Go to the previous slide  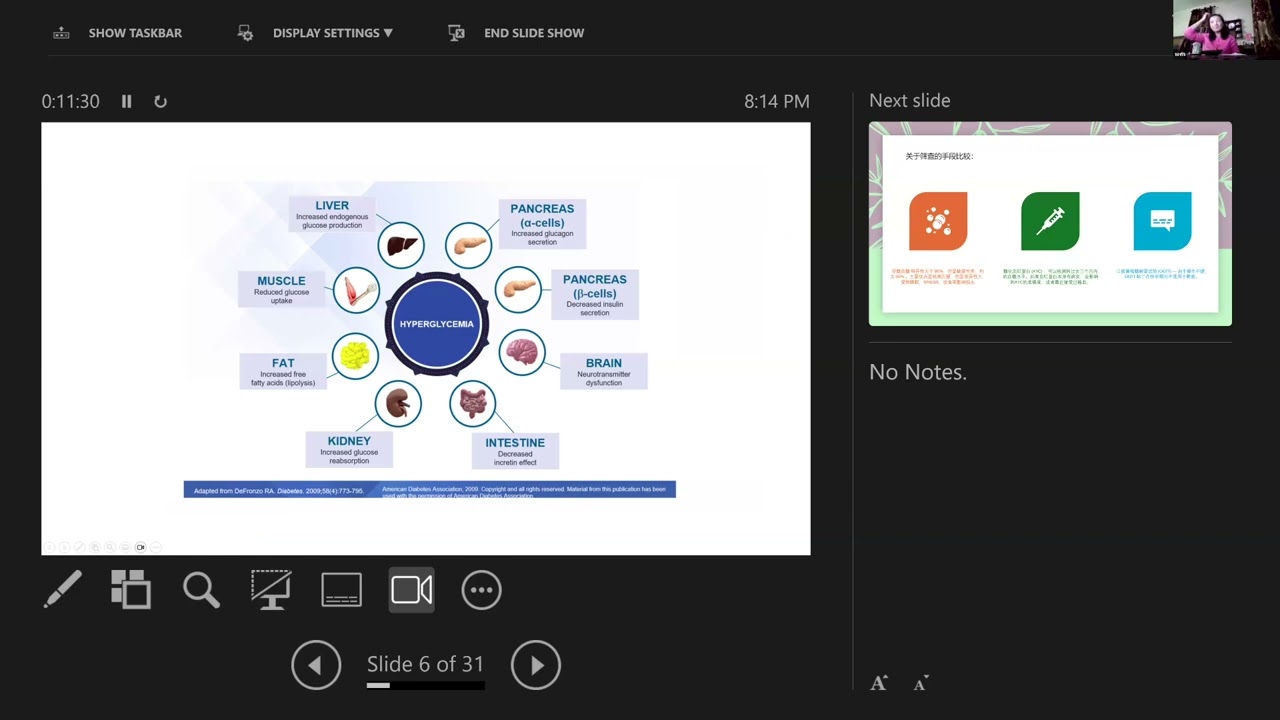[x=316, y=665]
